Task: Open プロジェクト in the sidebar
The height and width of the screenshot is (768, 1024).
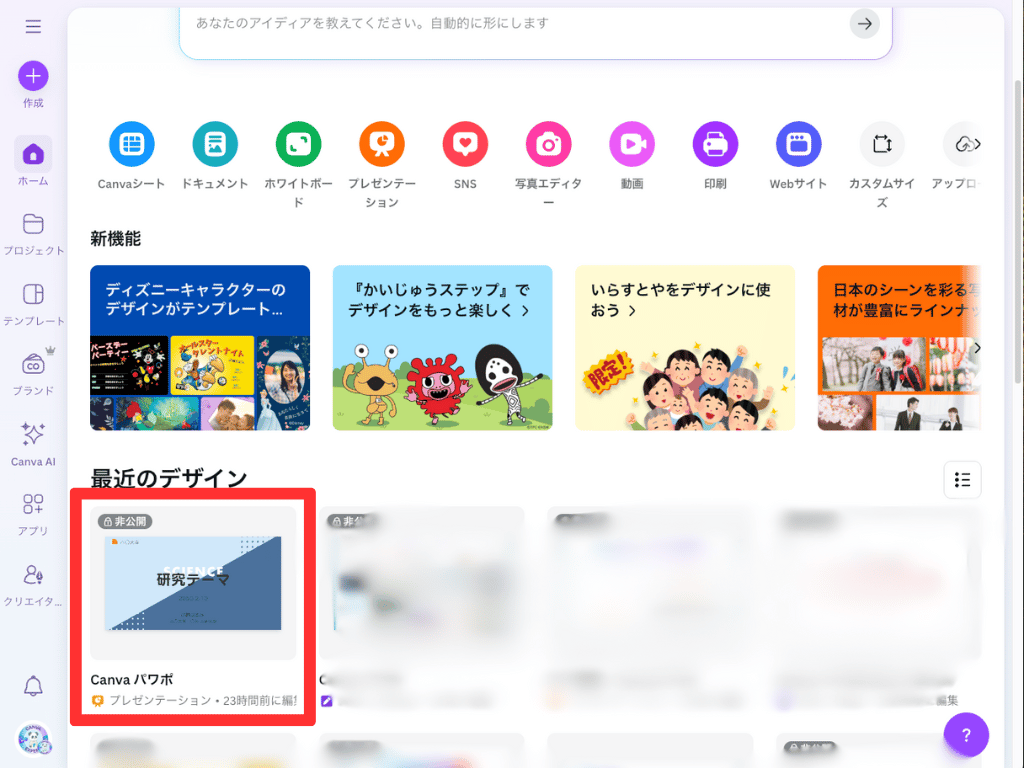Action: pyautogui.click(x=33, y=234)
